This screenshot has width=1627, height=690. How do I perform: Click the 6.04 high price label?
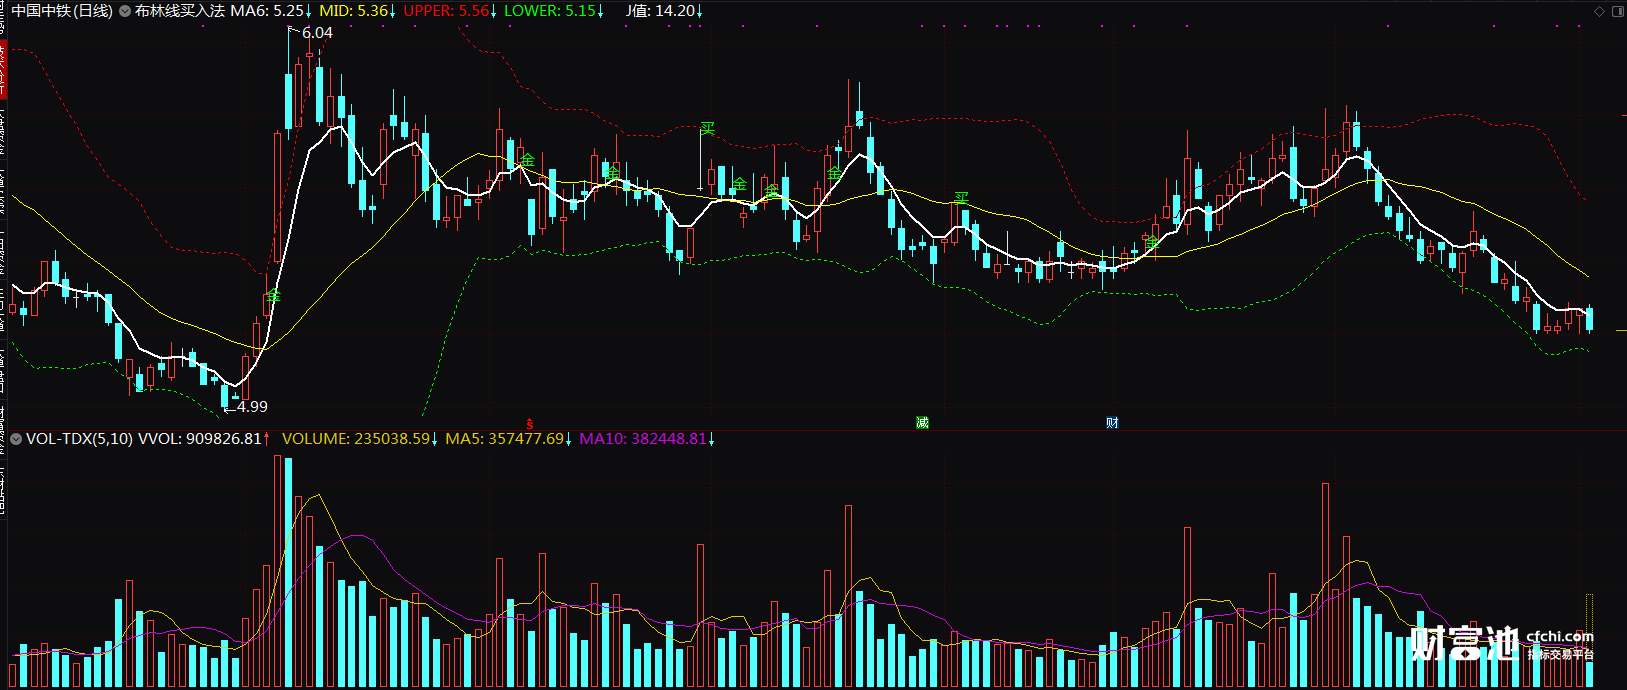(317, 33)
